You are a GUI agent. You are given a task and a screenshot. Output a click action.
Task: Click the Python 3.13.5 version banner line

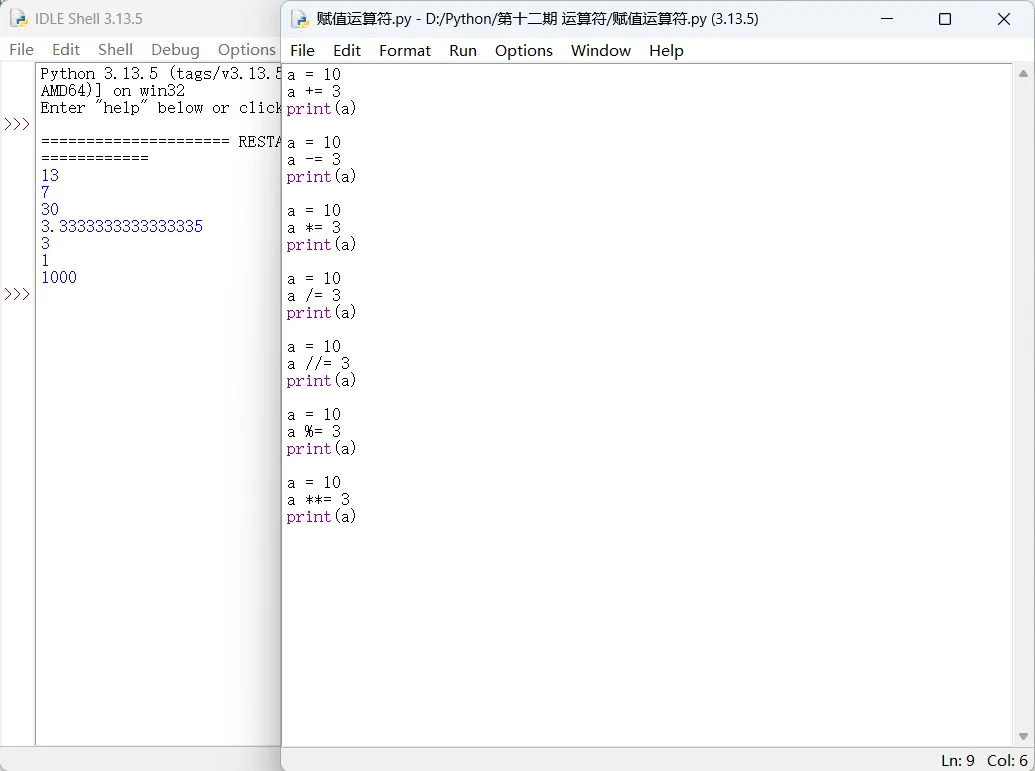(160, 74)
